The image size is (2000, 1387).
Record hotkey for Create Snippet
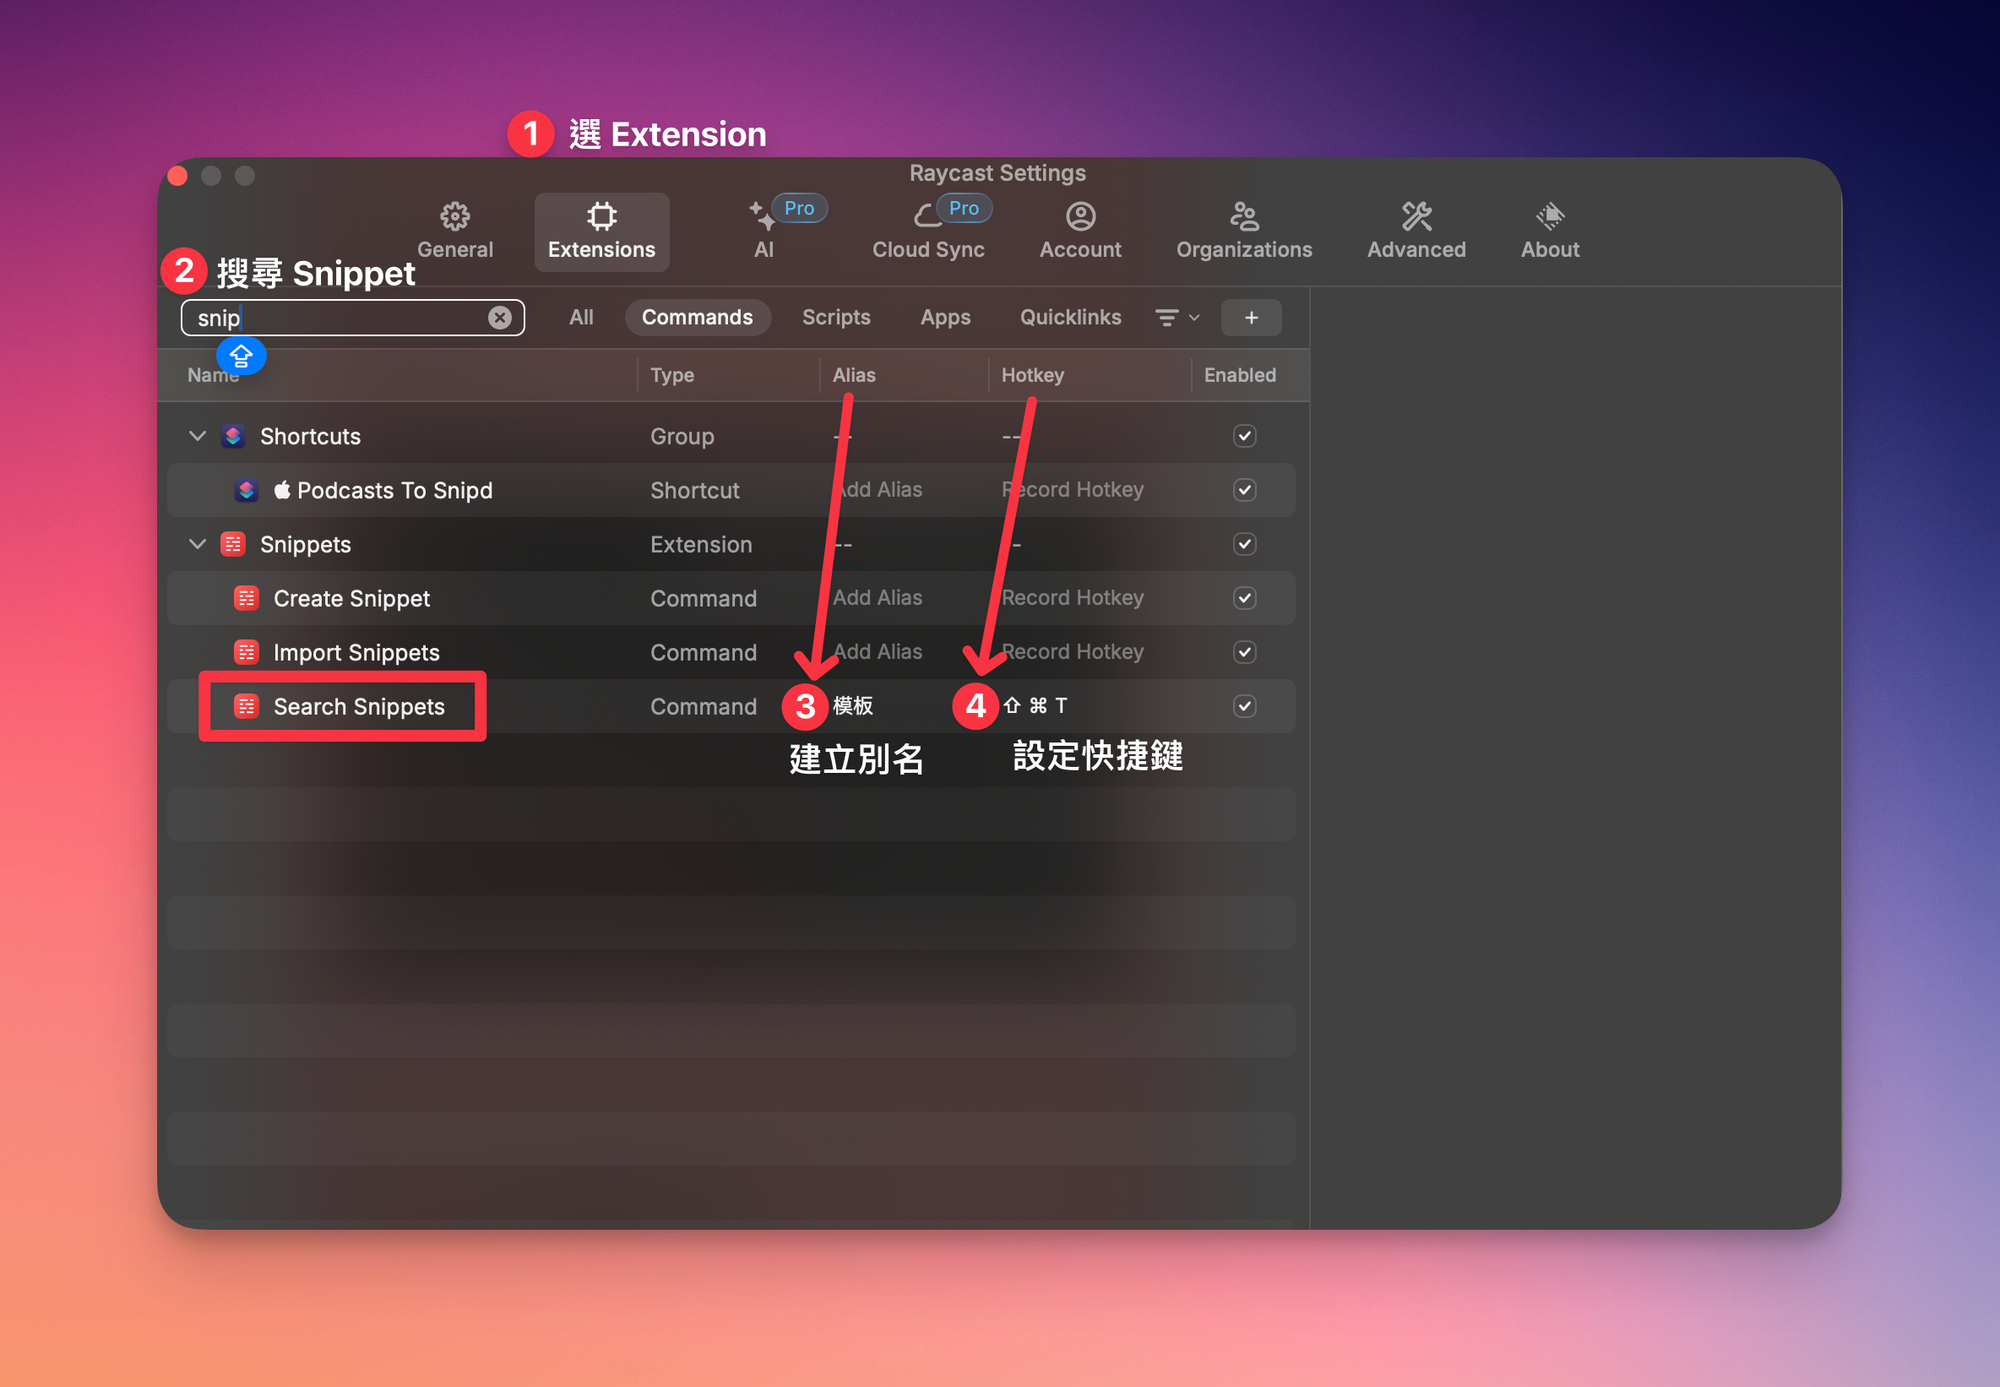[x=1072, y=598]
